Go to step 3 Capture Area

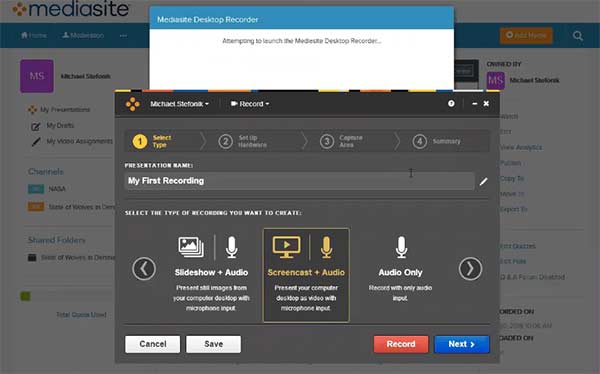(x=341, y=141)
